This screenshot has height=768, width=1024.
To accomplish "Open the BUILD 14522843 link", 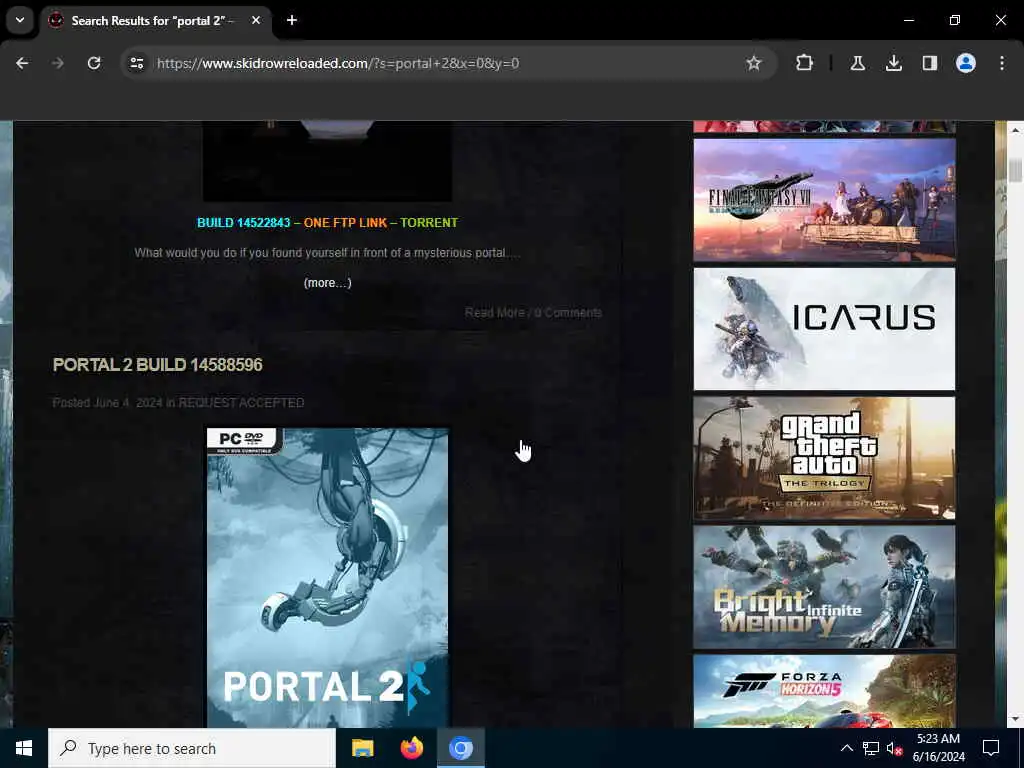I will 244,223.
